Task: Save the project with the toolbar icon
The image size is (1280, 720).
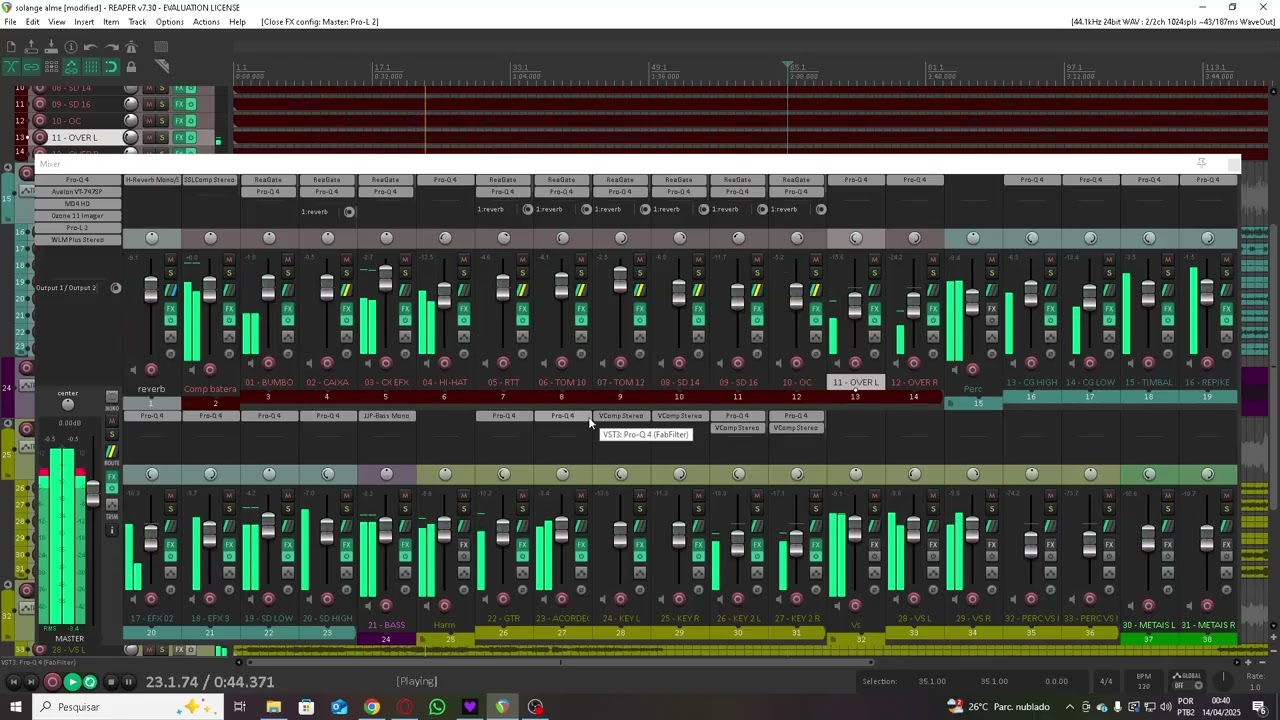Action: click(x=51, y=47)
